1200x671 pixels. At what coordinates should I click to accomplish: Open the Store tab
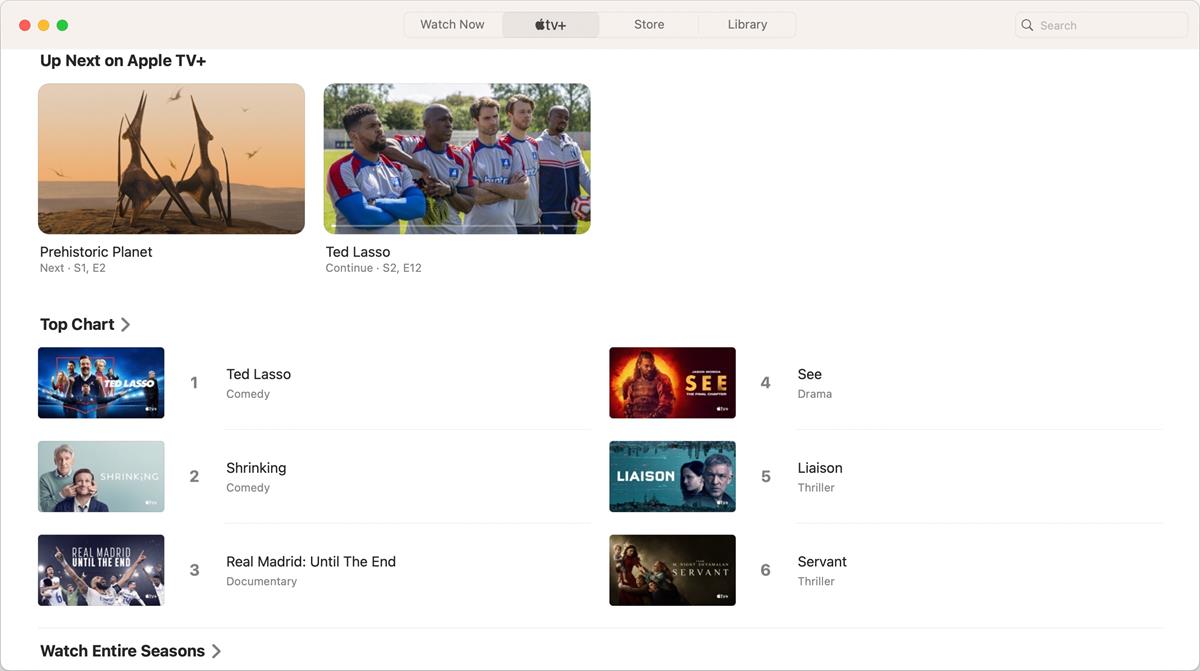pyautogui.click(x=649, y=25)
